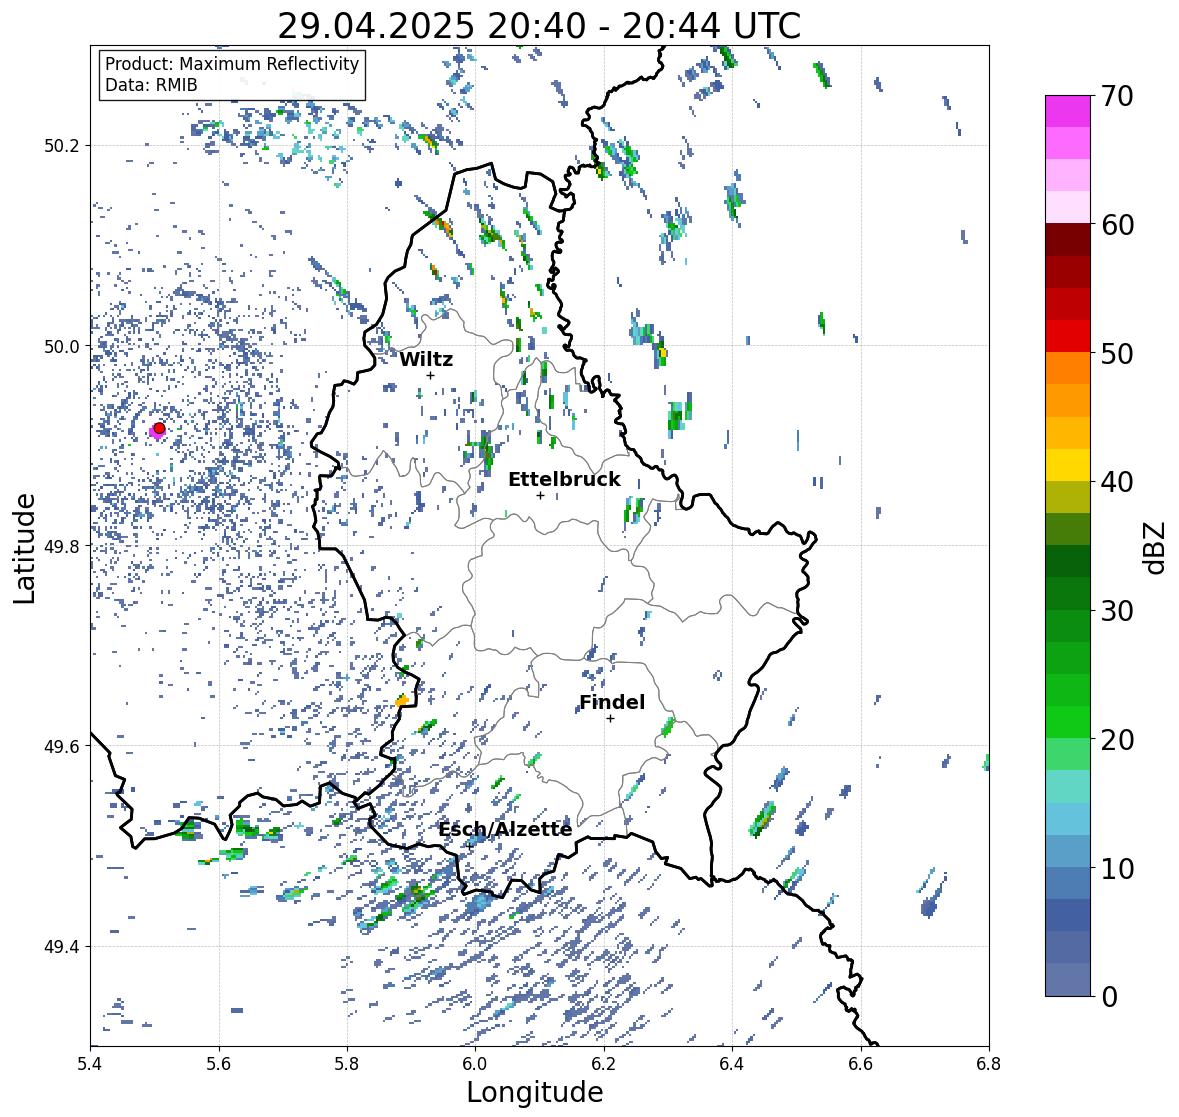
Task: Click the yellow 40 dBZ colorbar segment
Action: tap(1068, 465)
